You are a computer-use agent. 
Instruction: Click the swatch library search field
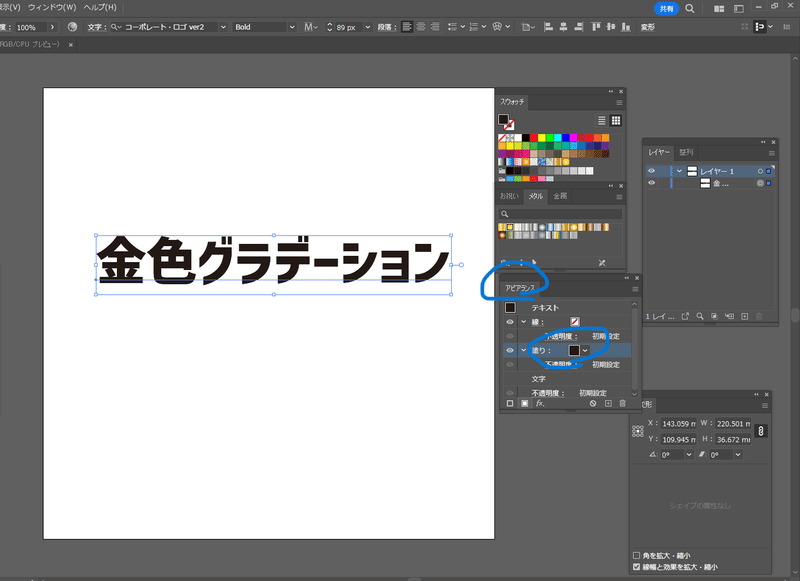coord(560,214)
